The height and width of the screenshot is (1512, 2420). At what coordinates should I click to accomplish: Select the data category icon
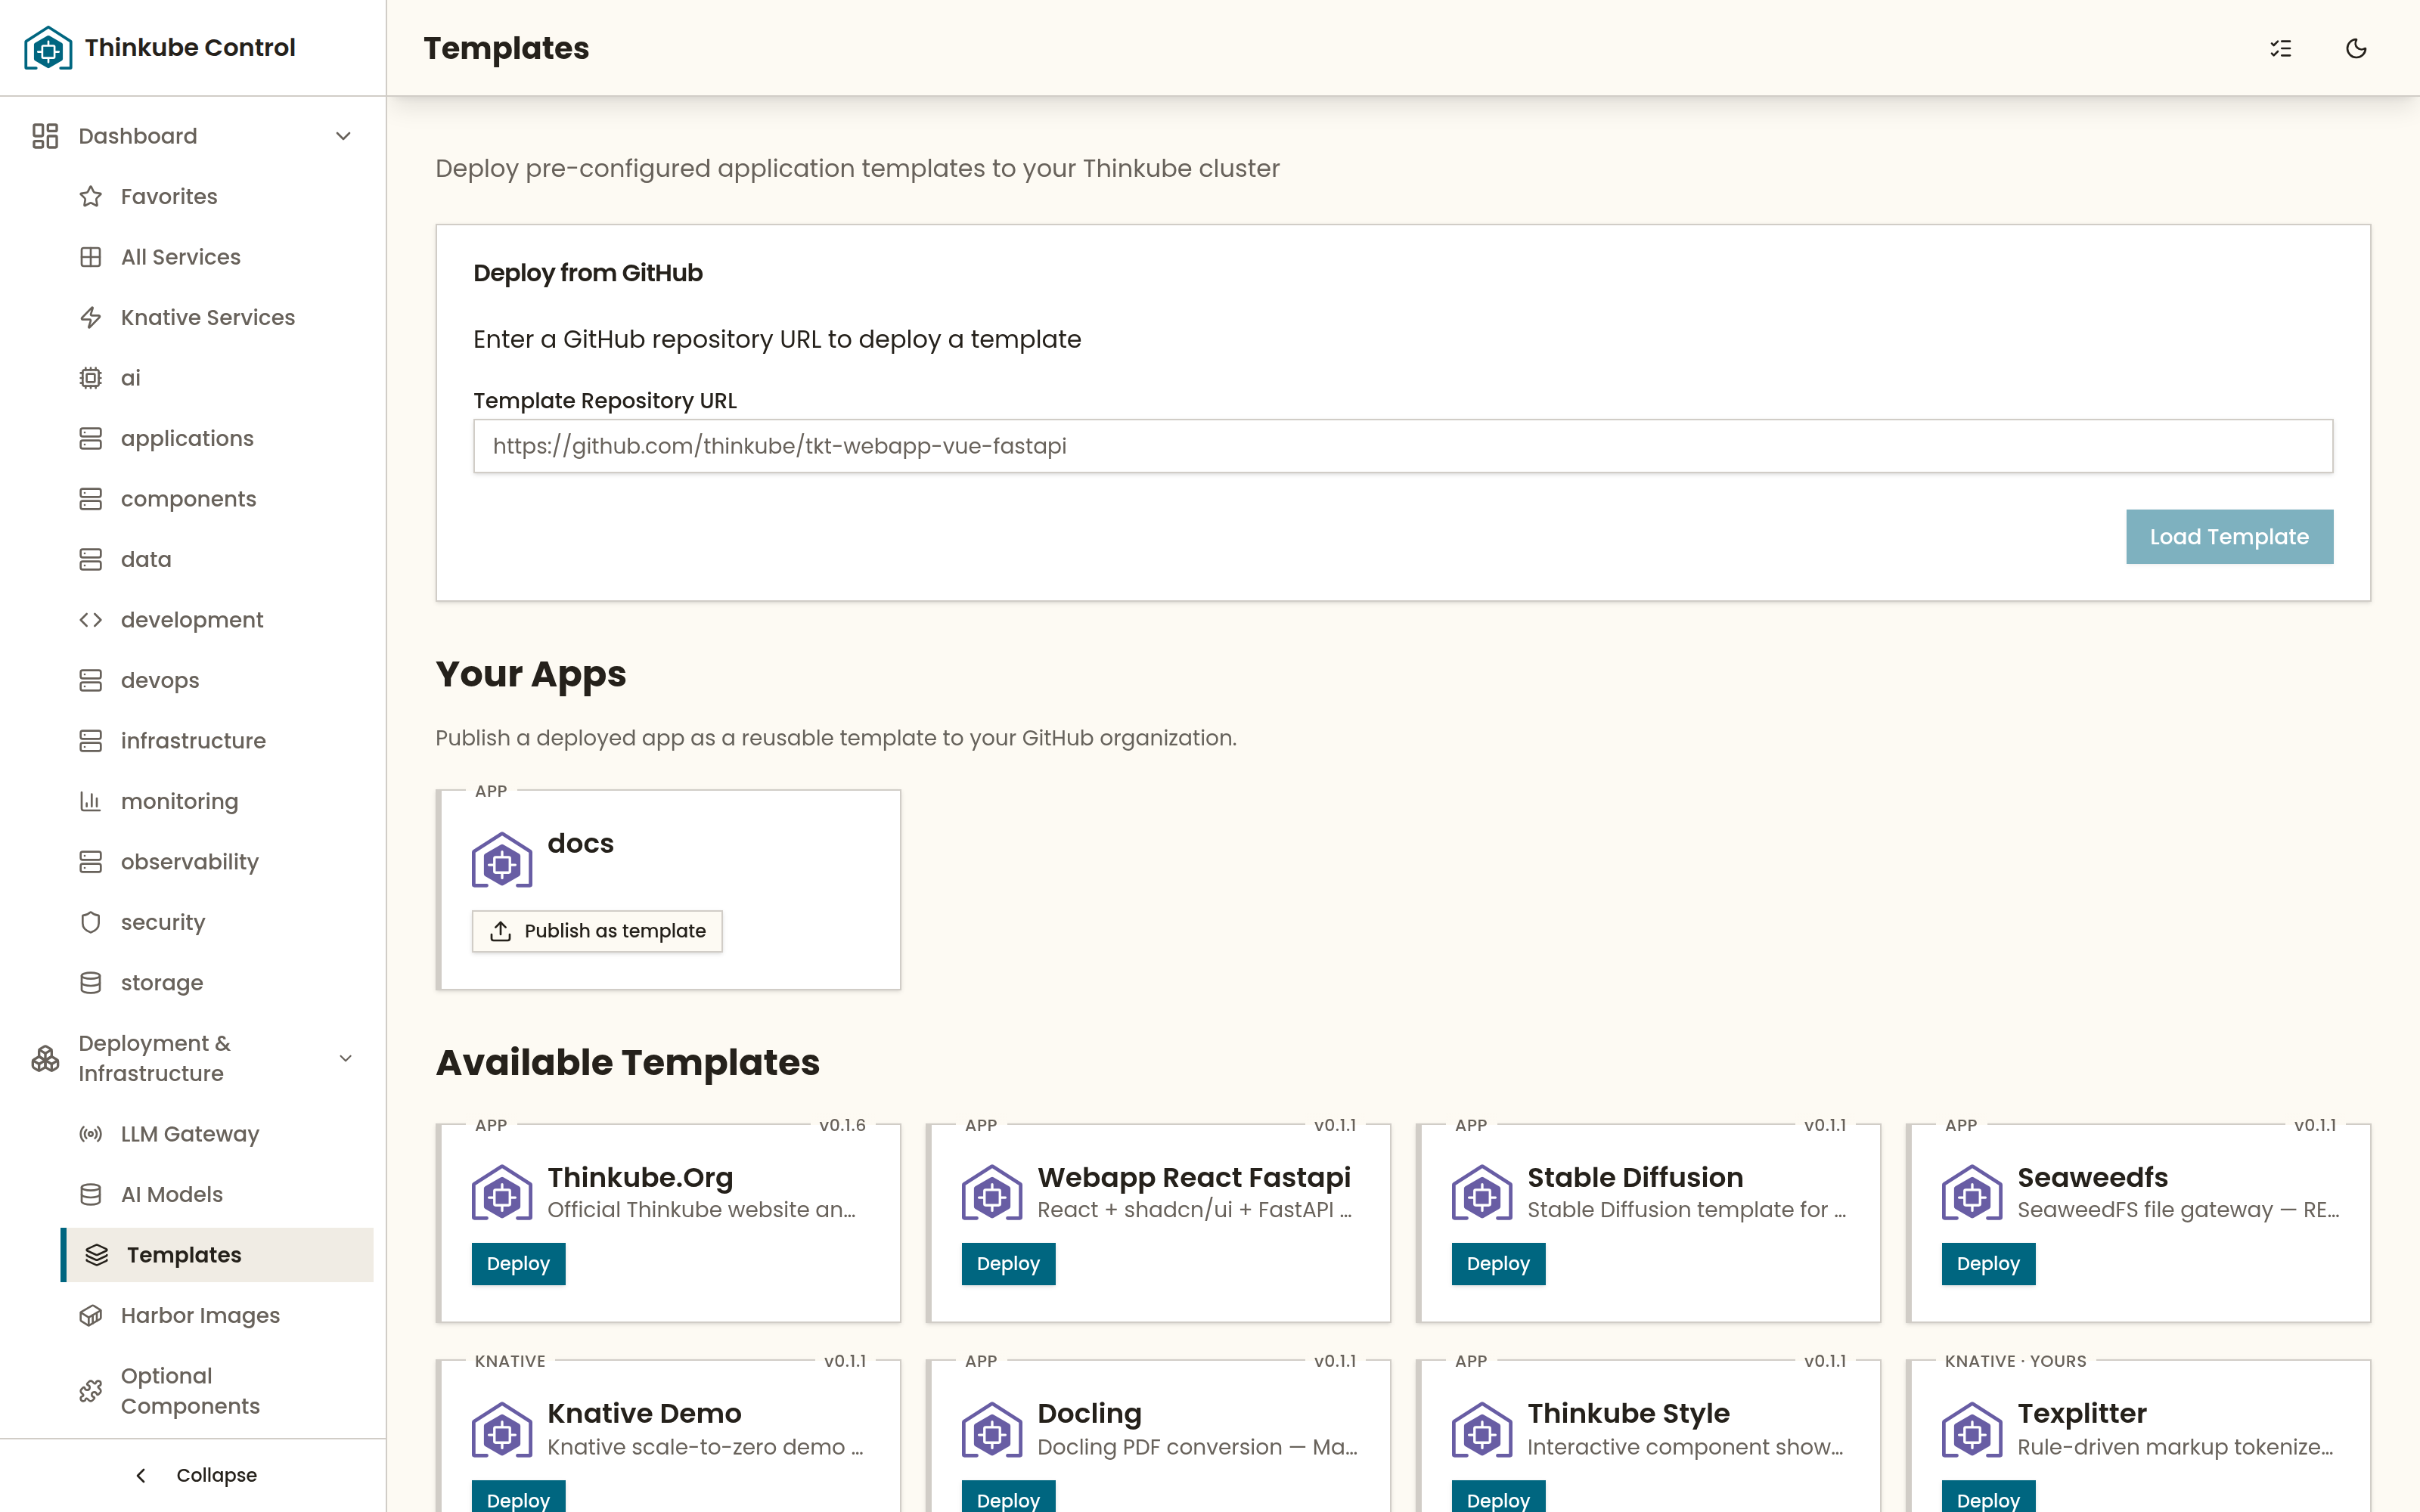pyautogui.click(x=91, y=559)
